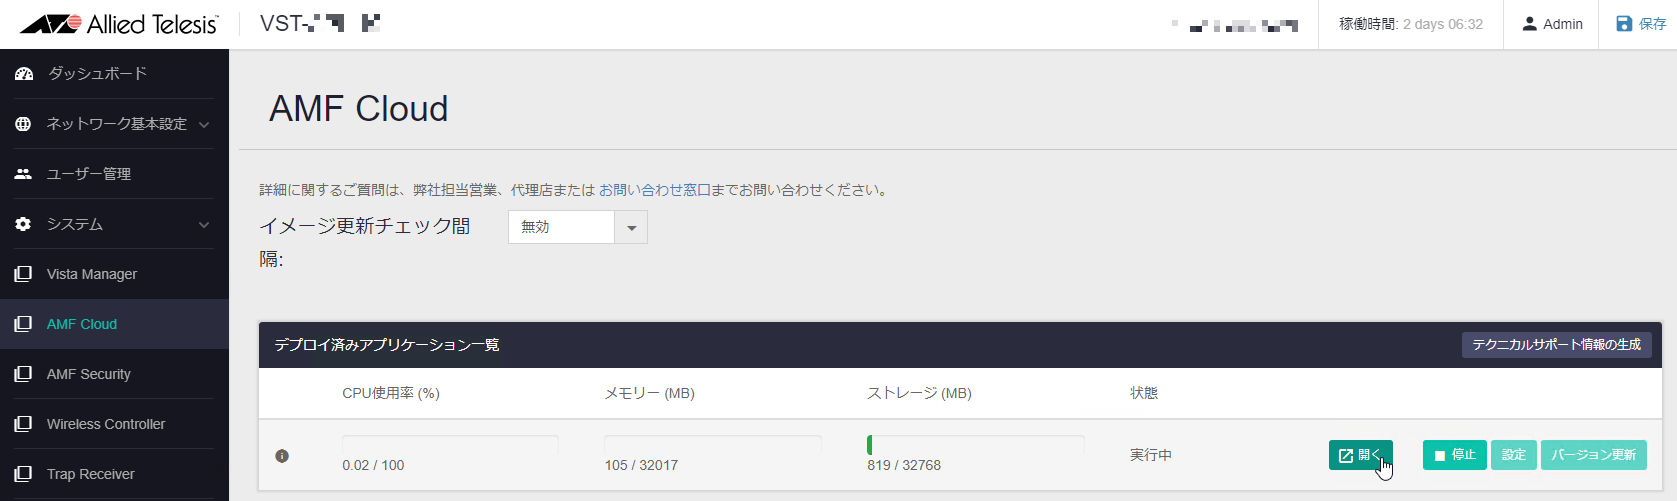Image resolution: width=1677 pixels, height=501 pixels.
Task: Click the AMF Cloud page heading
Action: point(359,108)
